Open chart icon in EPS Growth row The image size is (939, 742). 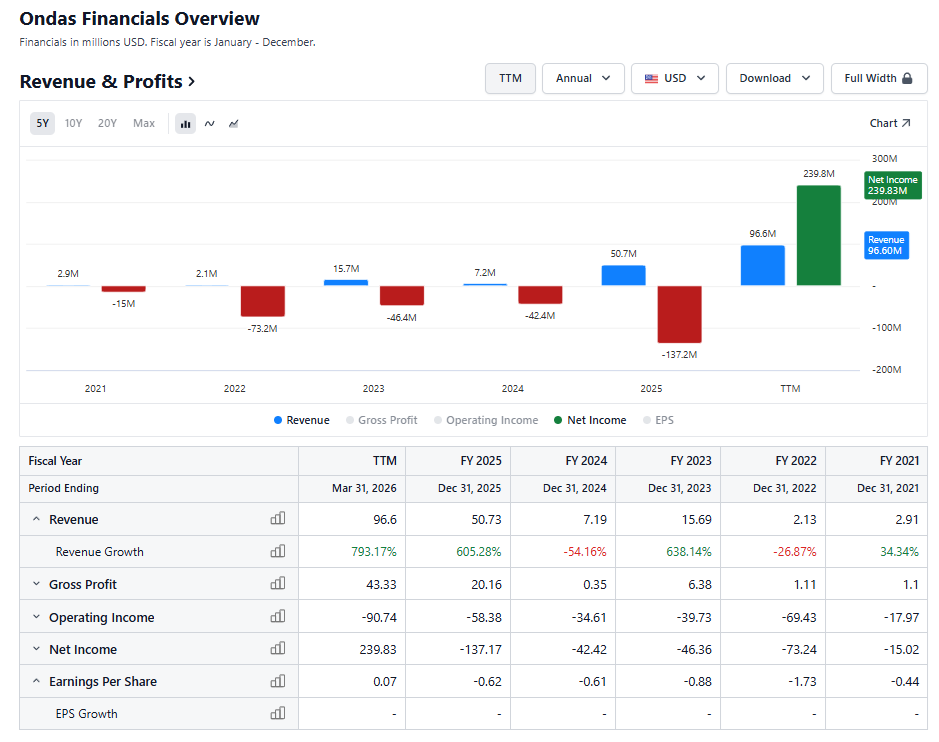click(x=277, y=713)
